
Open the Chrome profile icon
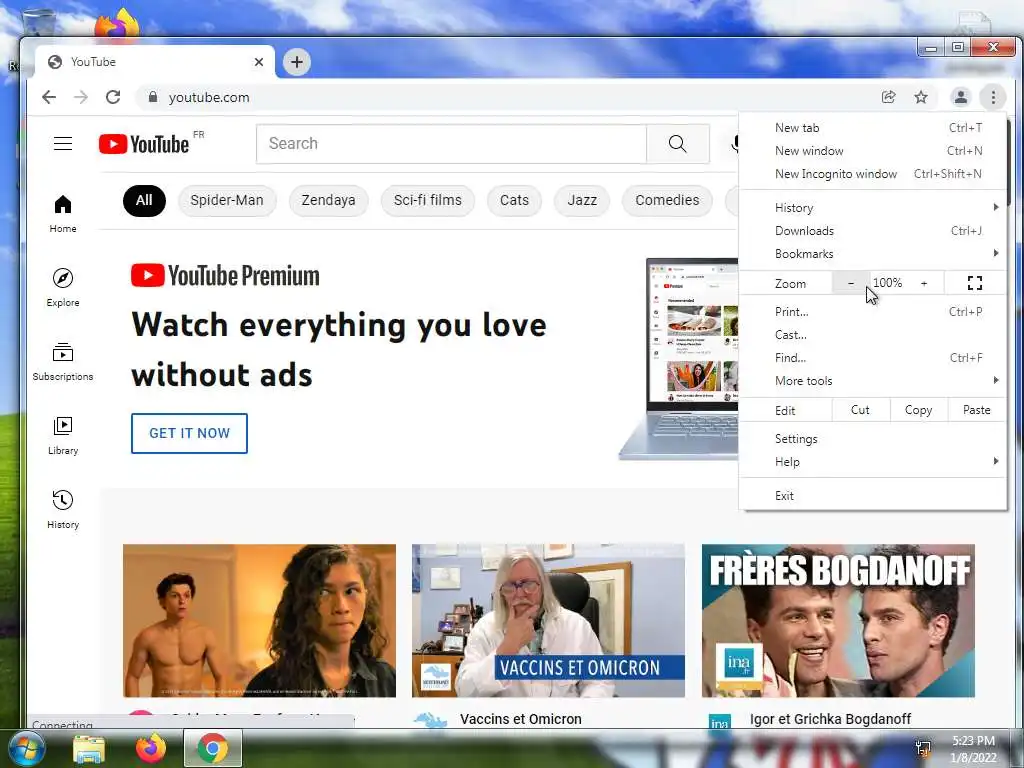[x=961, y=97]
